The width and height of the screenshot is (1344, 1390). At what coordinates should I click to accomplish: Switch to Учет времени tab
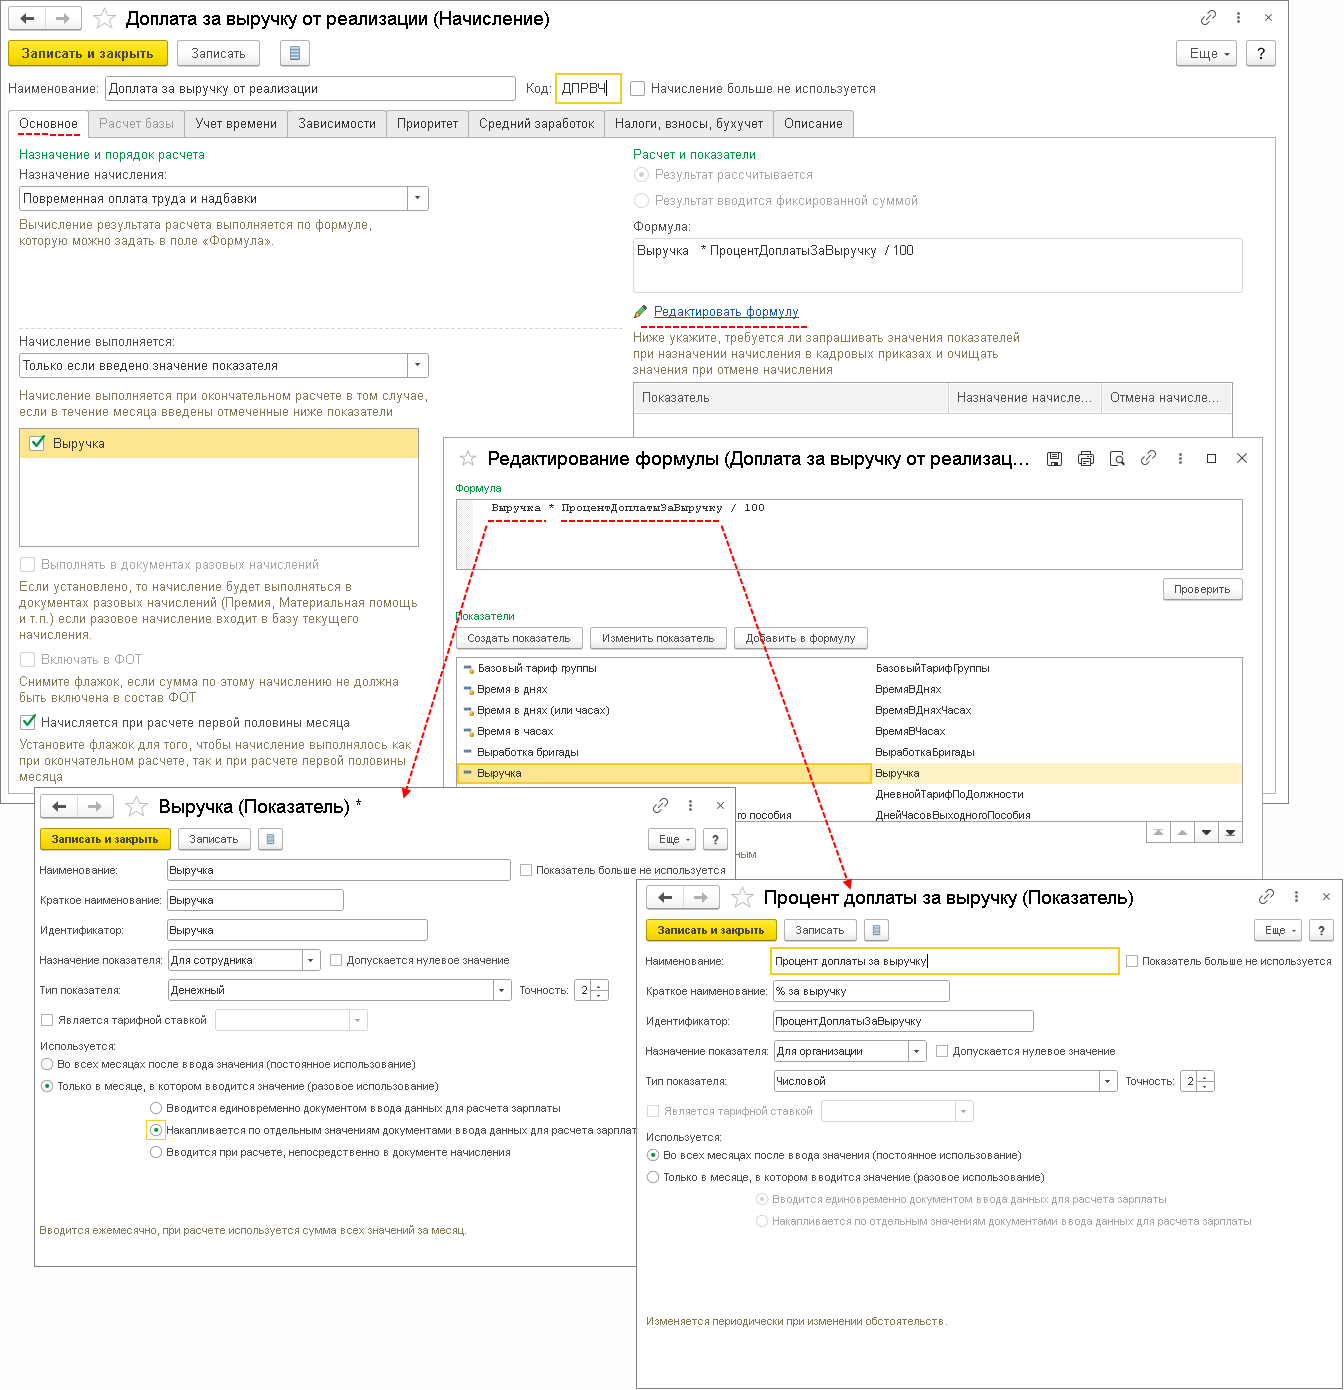236,124
